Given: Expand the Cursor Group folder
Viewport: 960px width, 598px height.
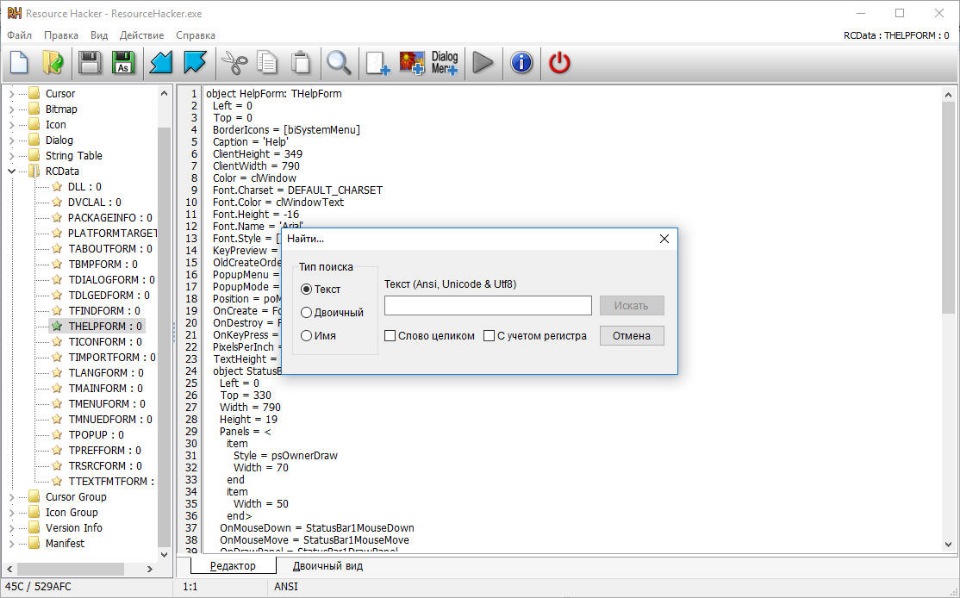Looking at the screenshot, I should tap(11, 497).
